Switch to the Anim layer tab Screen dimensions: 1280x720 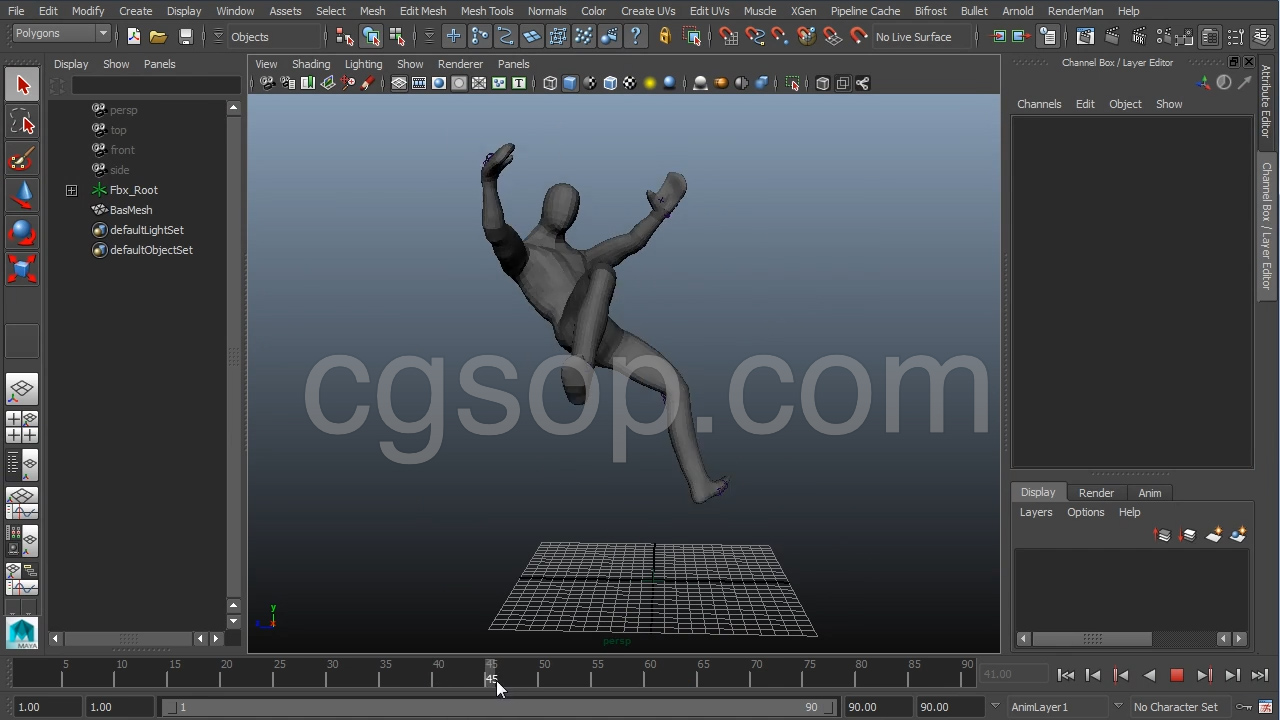[1150, 493]
